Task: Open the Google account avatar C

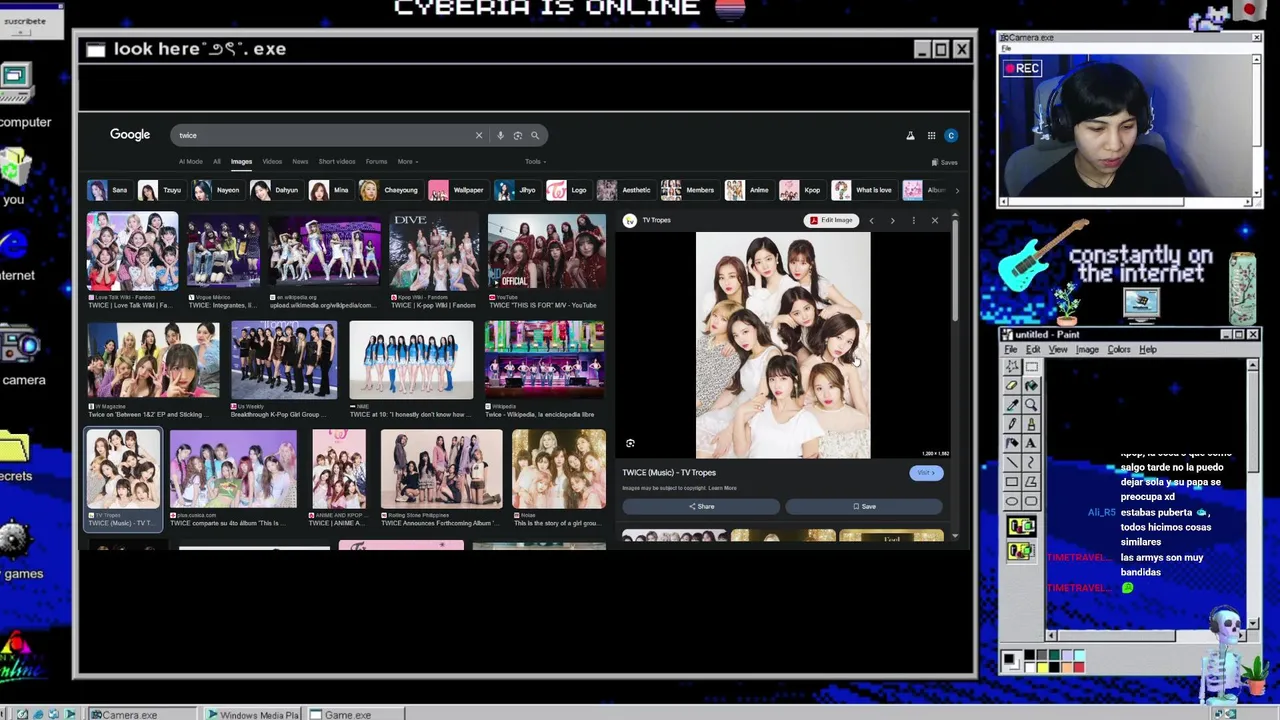Action: (x=951, y=136)
